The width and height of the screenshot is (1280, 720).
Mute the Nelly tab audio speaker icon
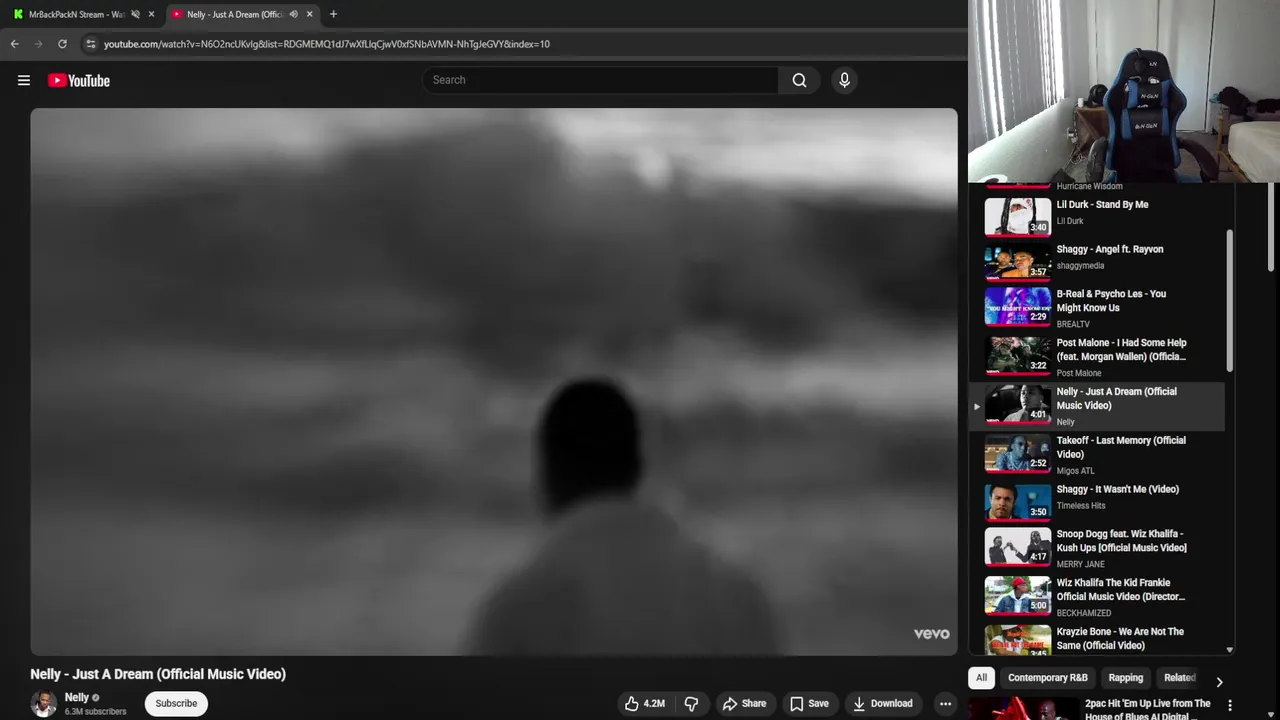pyautogui.click(x=293, y=14)
